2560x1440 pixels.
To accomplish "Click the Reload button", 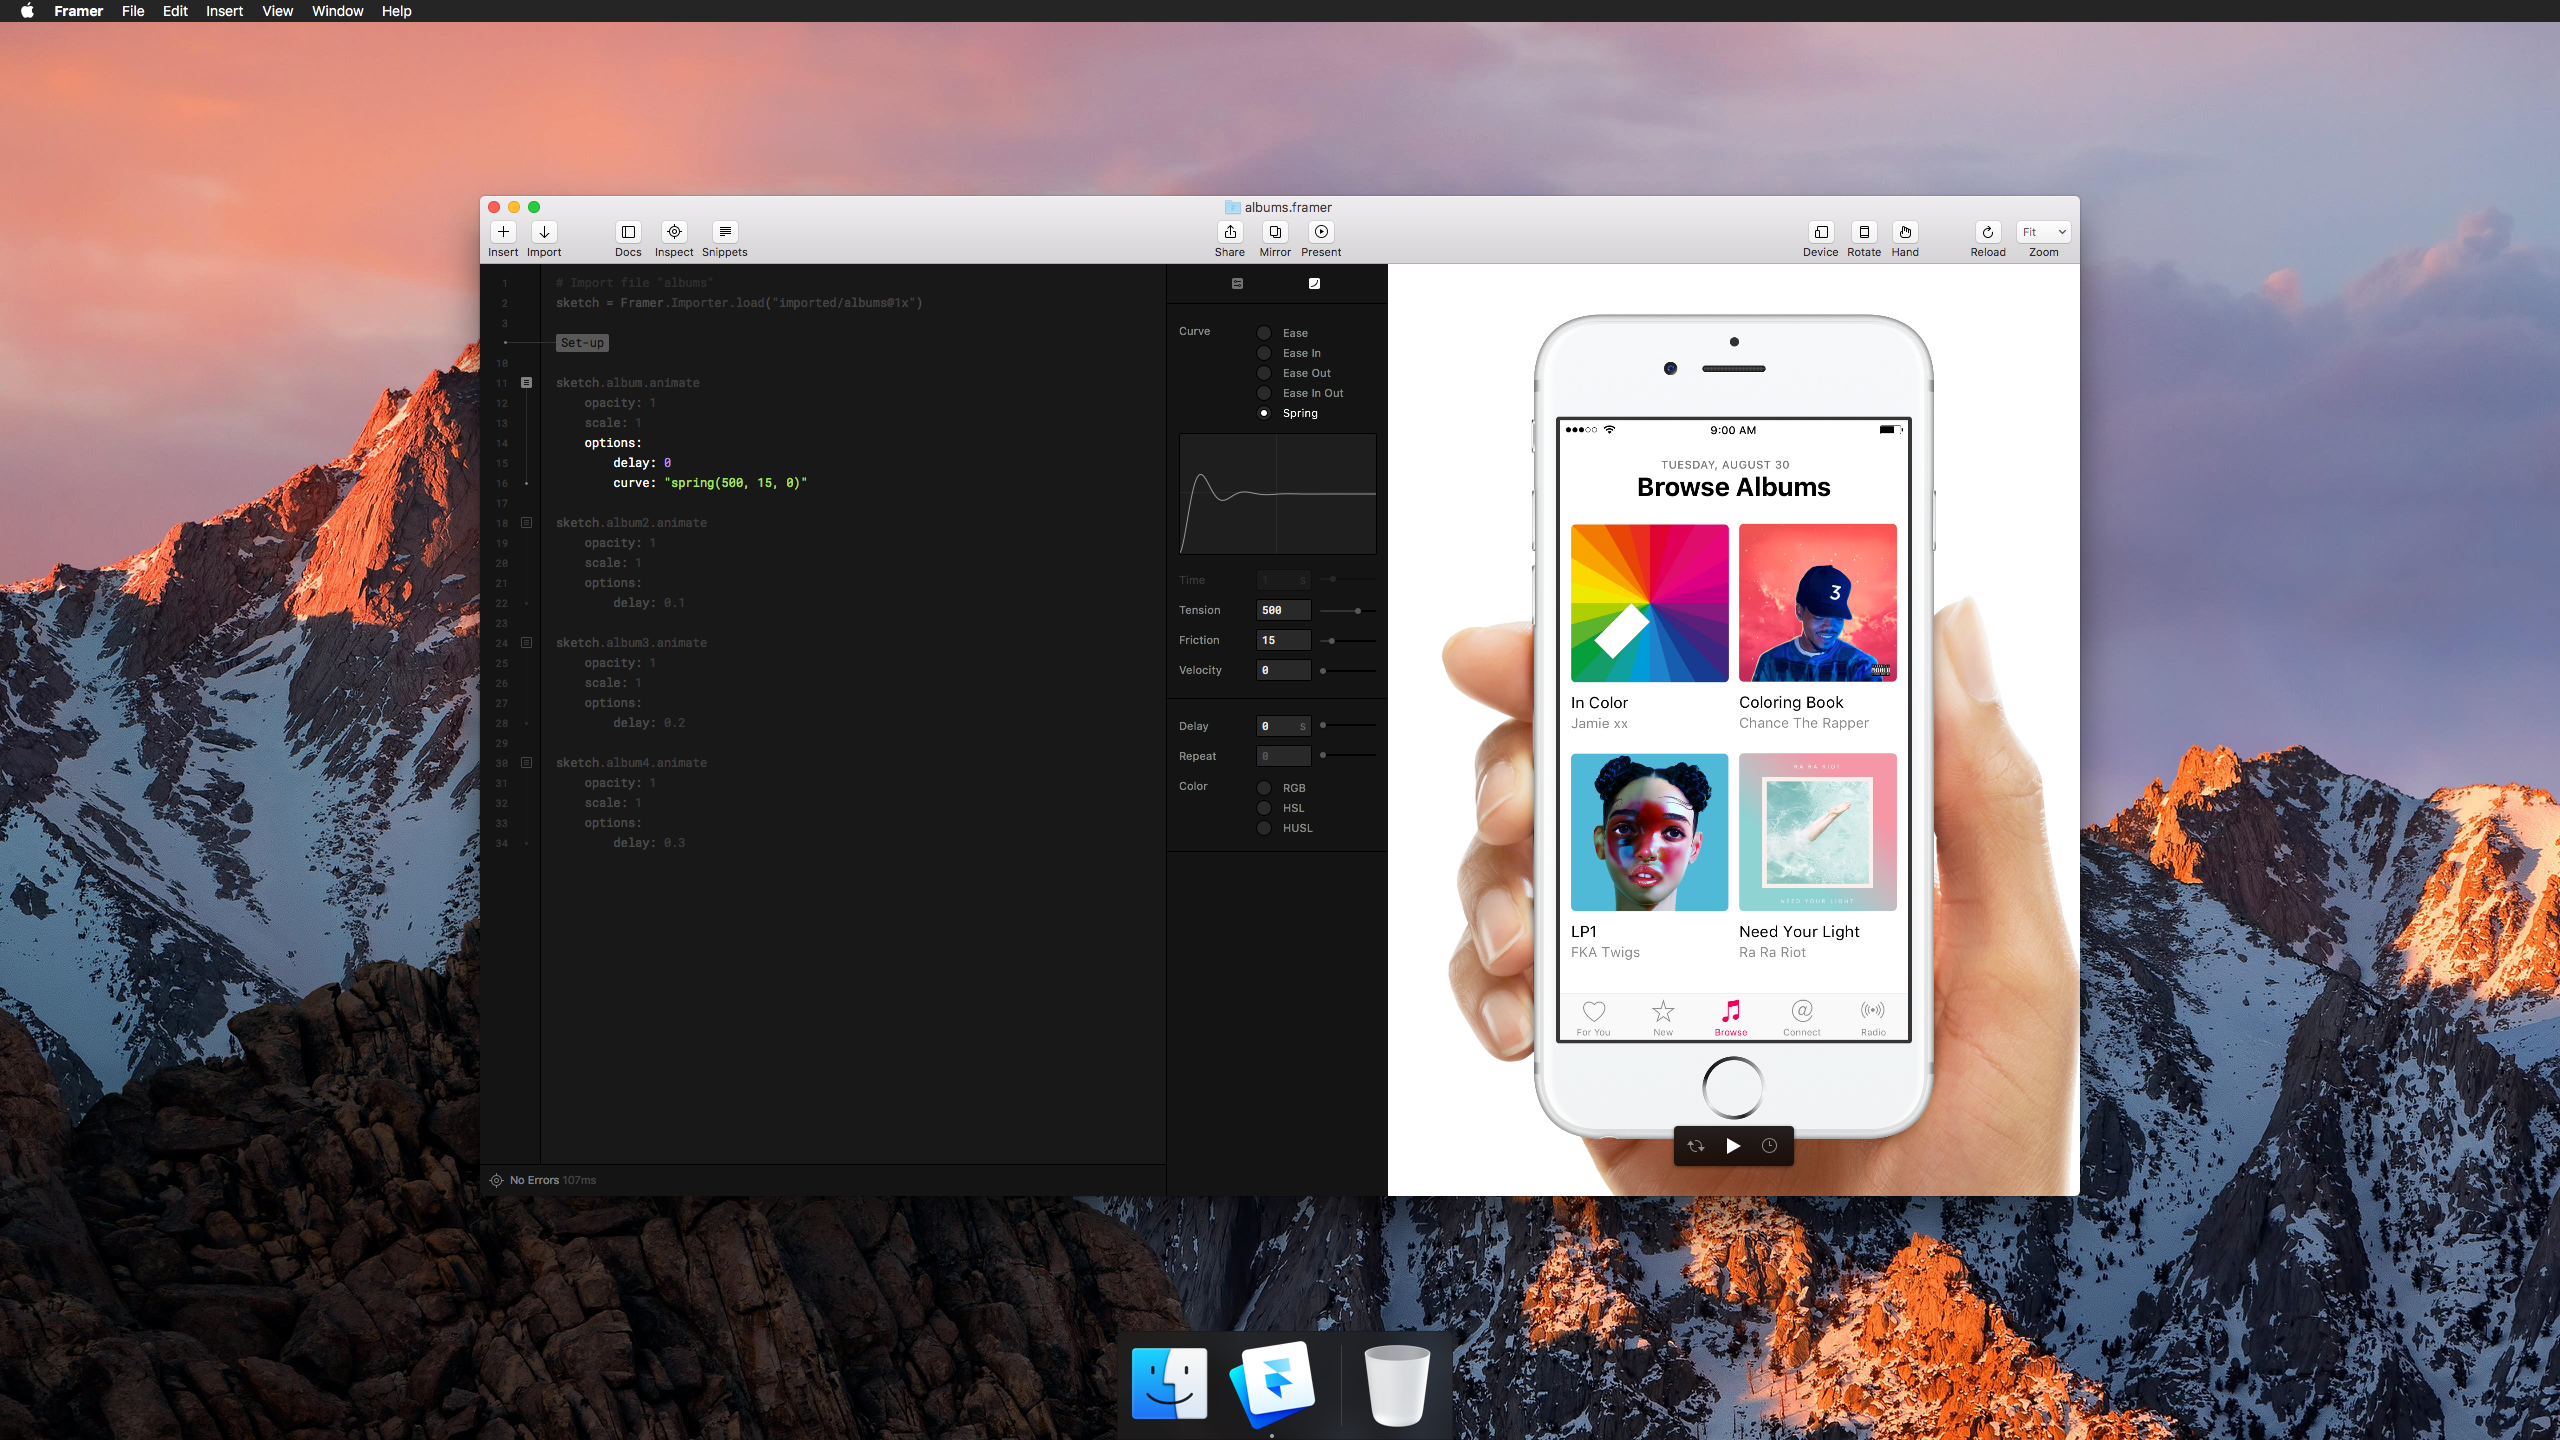I will [1987, 232].
